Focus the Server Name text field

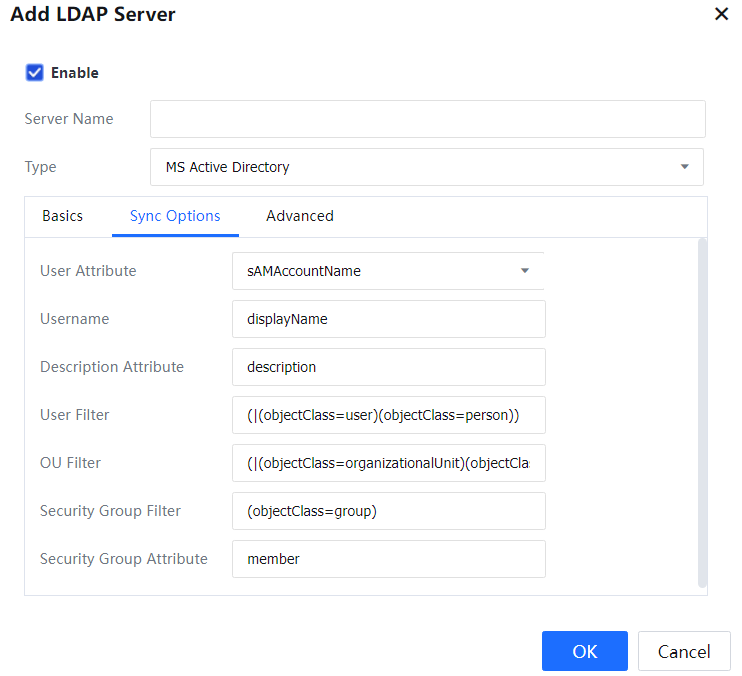pos(427,119)
